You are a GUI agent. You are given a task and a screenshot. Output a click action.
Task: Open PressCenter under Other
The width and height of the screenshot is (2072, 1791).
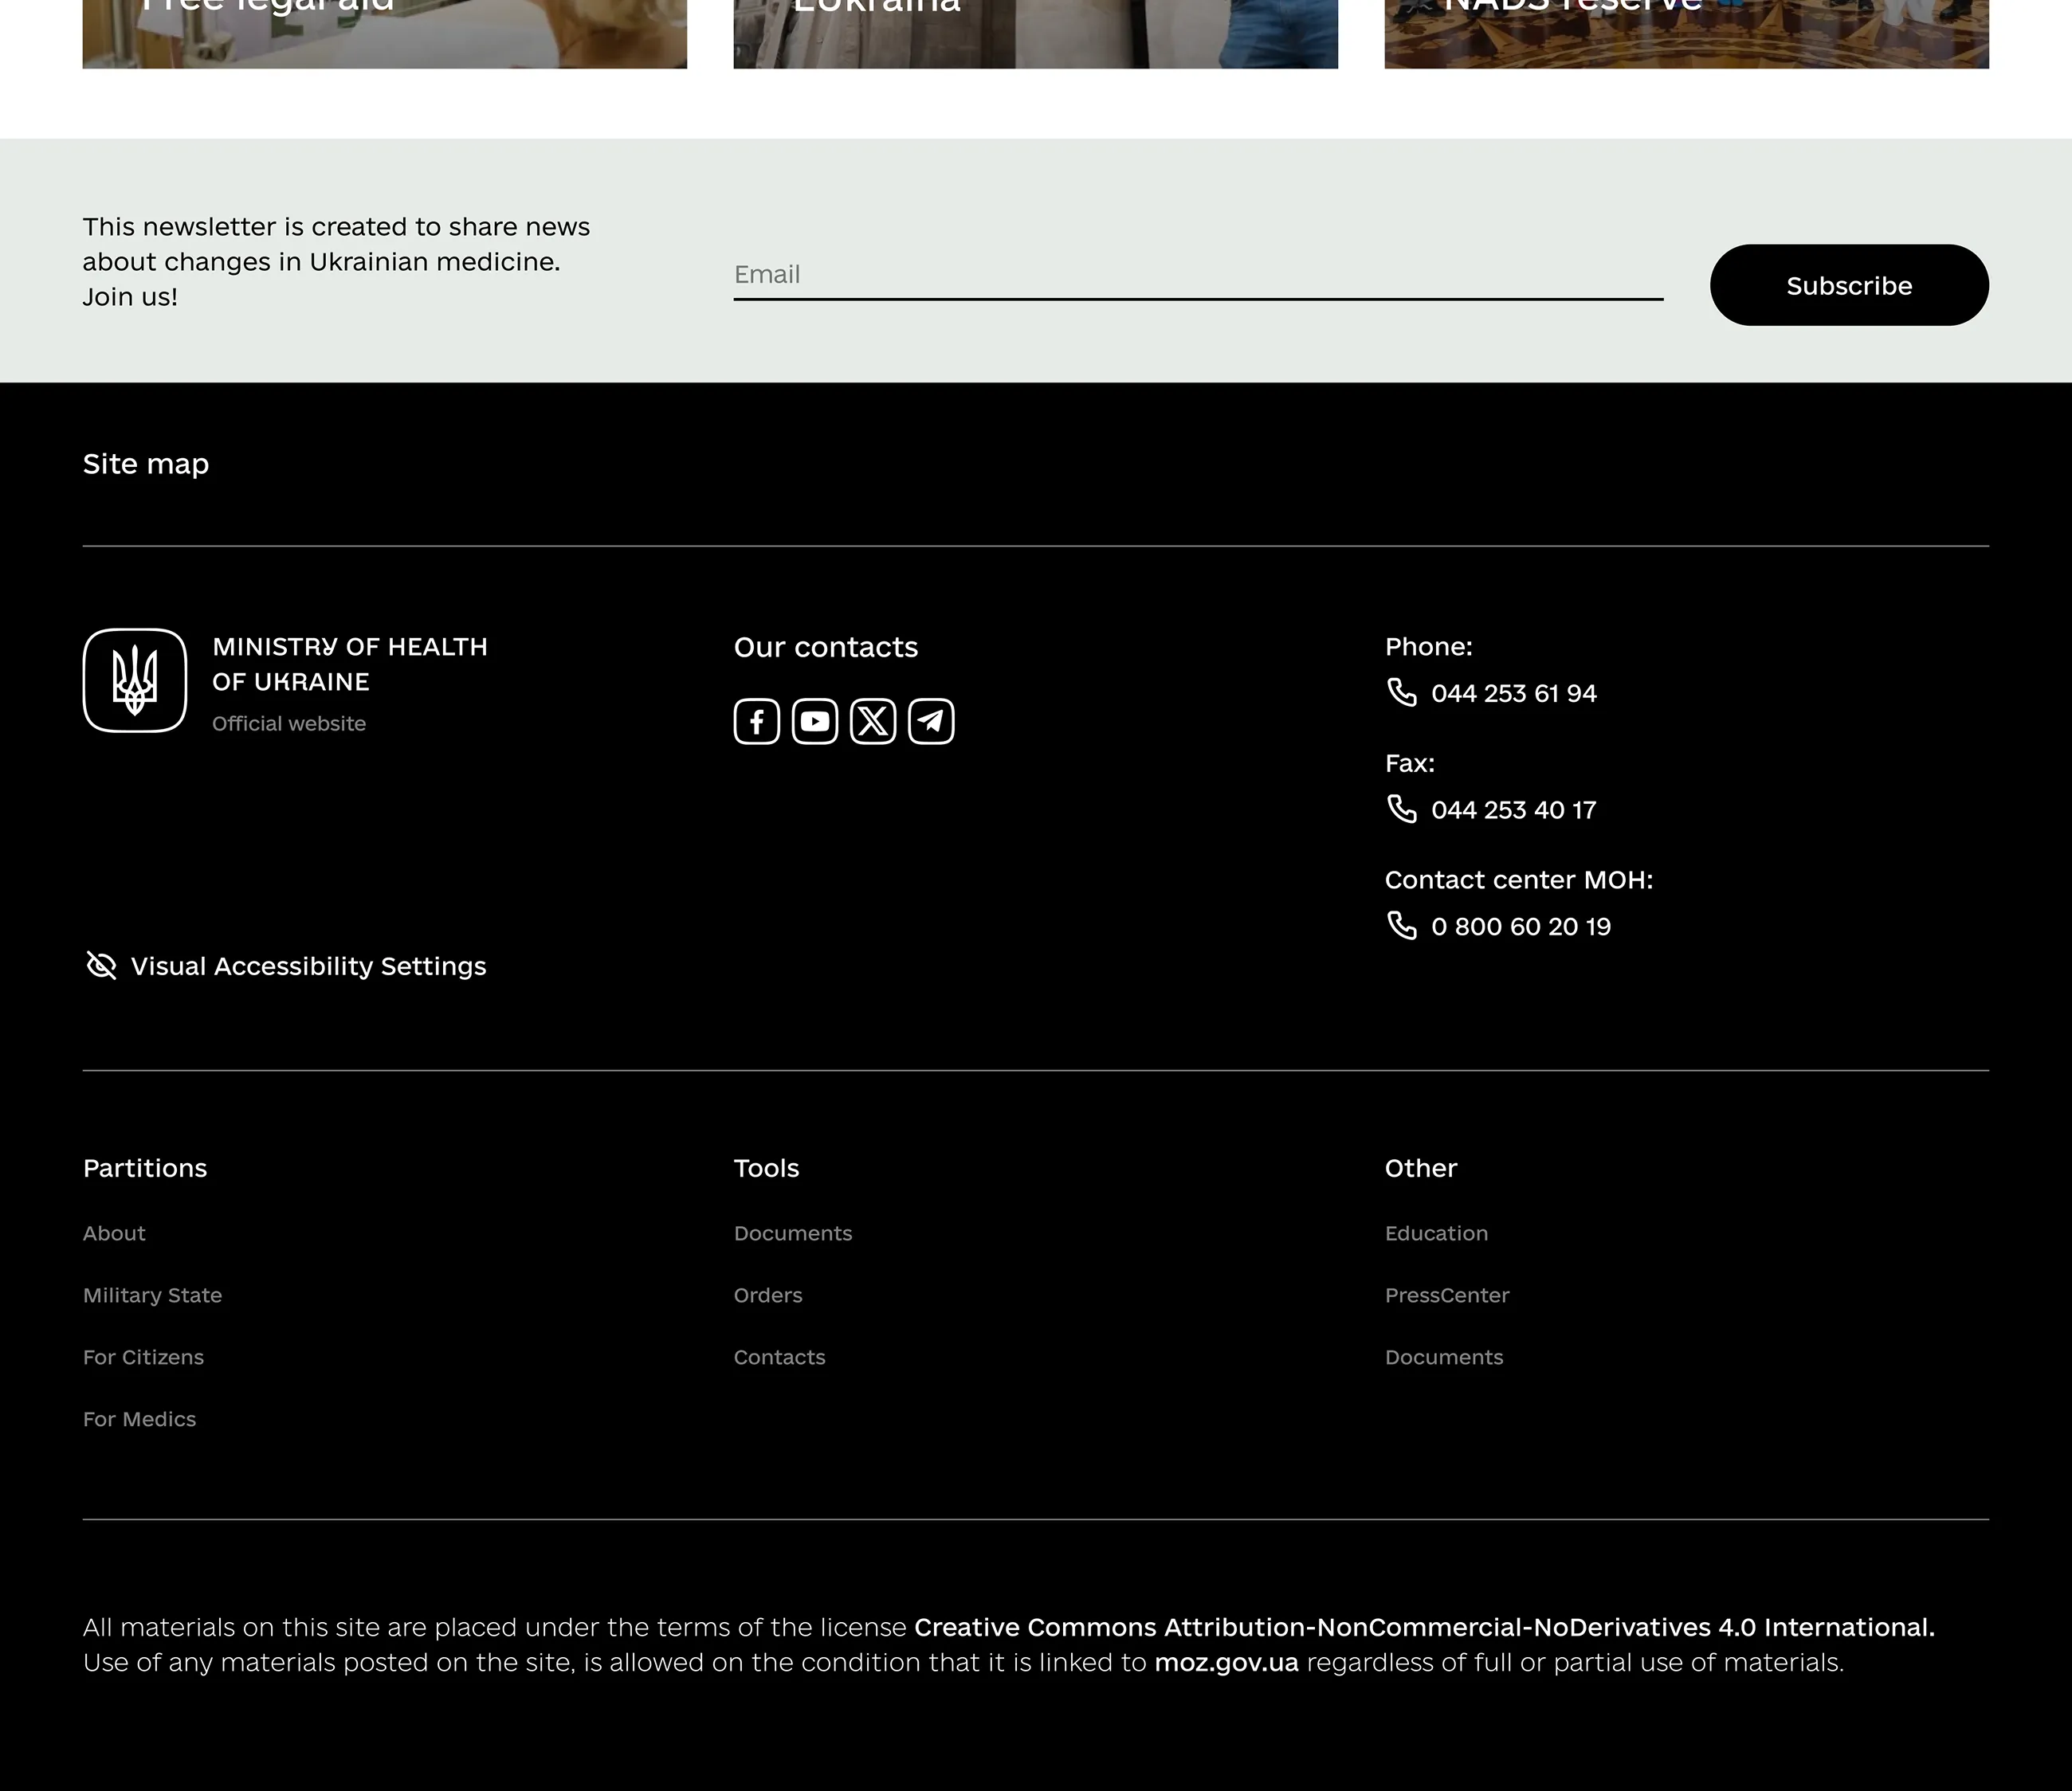1446,1295
